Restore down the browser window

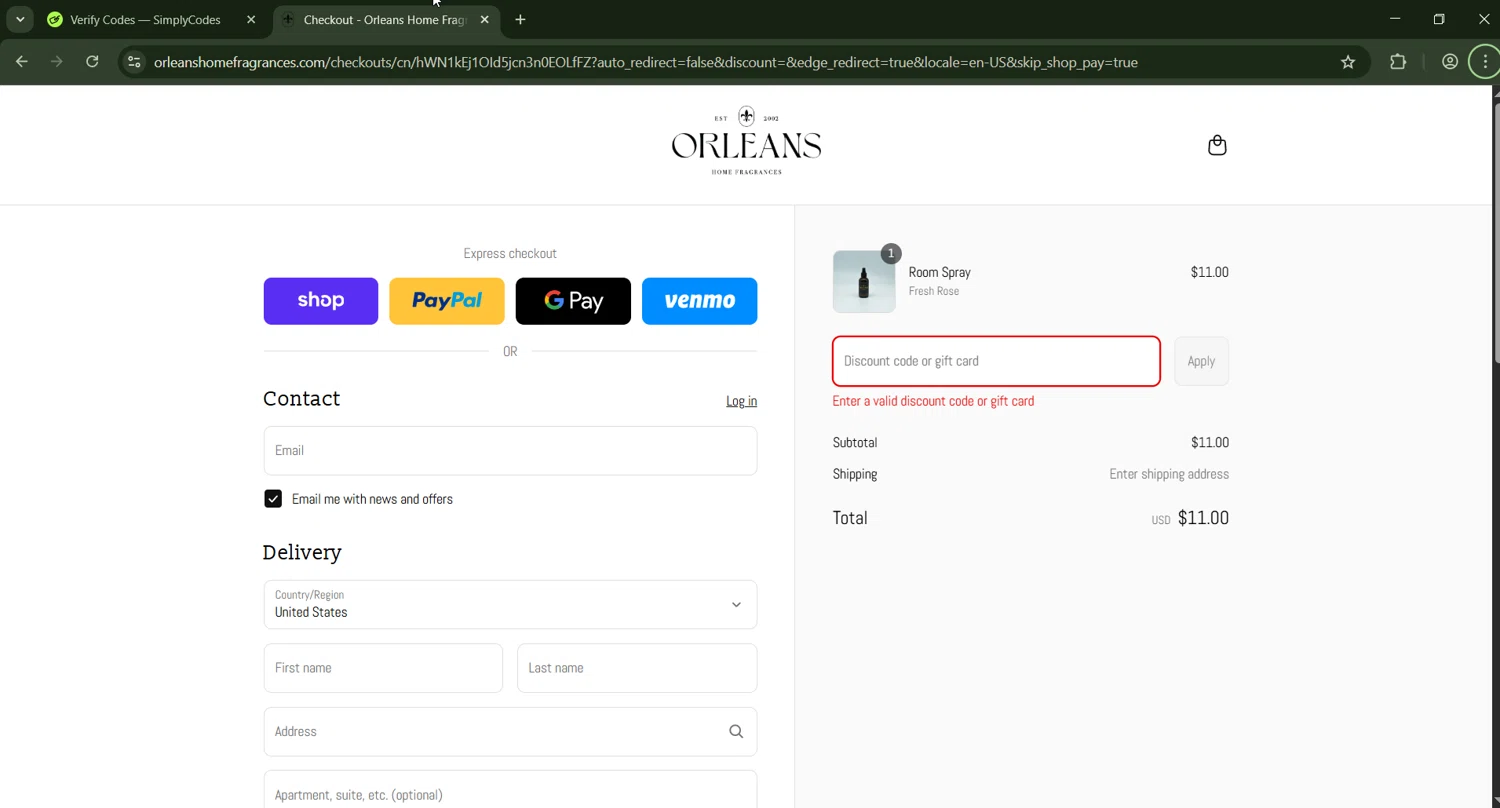pyautogui.click(x=1439, y=19)
